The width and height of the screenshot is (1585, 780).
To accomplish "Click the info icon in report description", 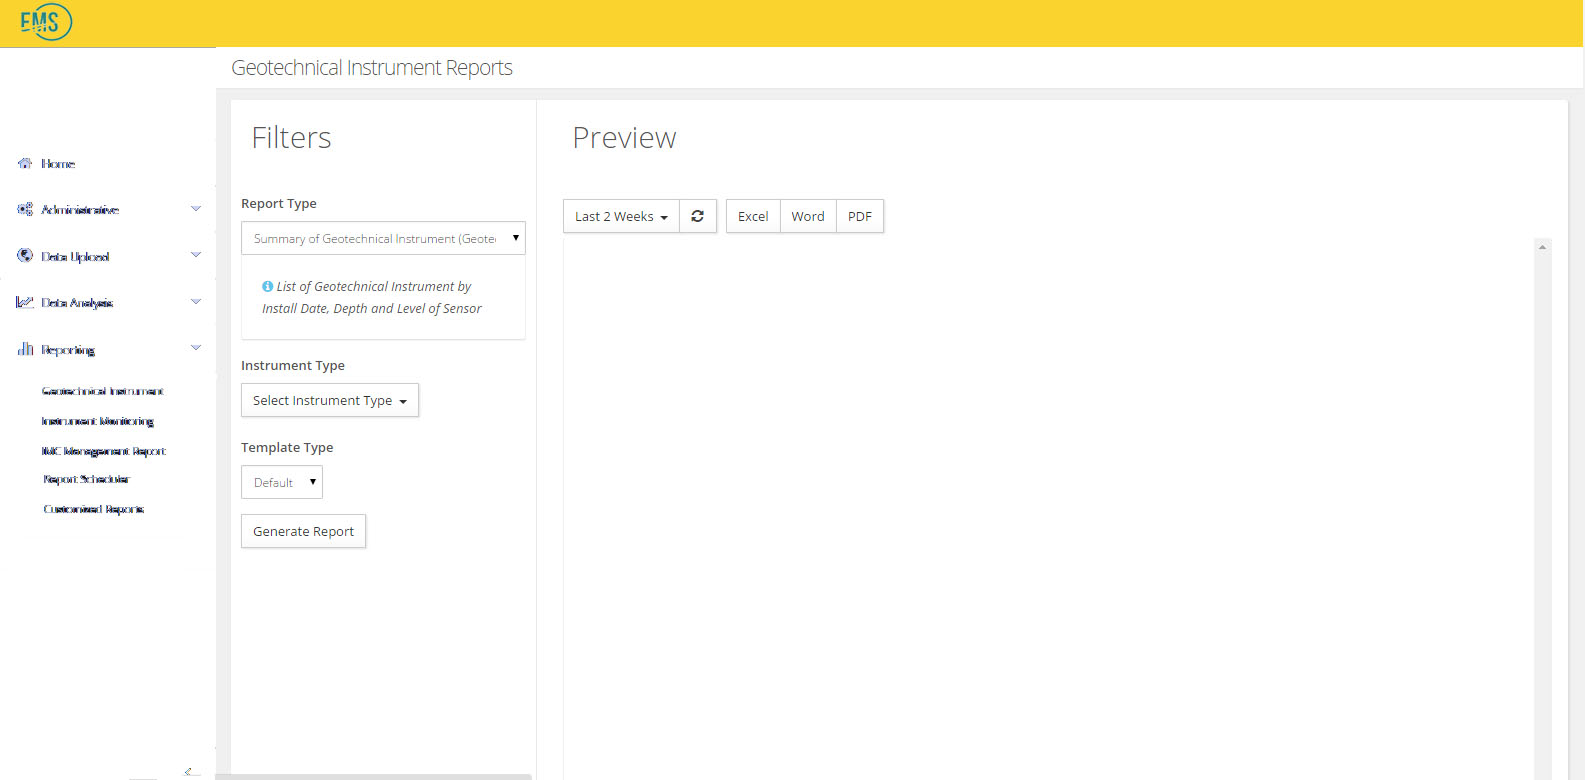I will (x=267, y=286).
